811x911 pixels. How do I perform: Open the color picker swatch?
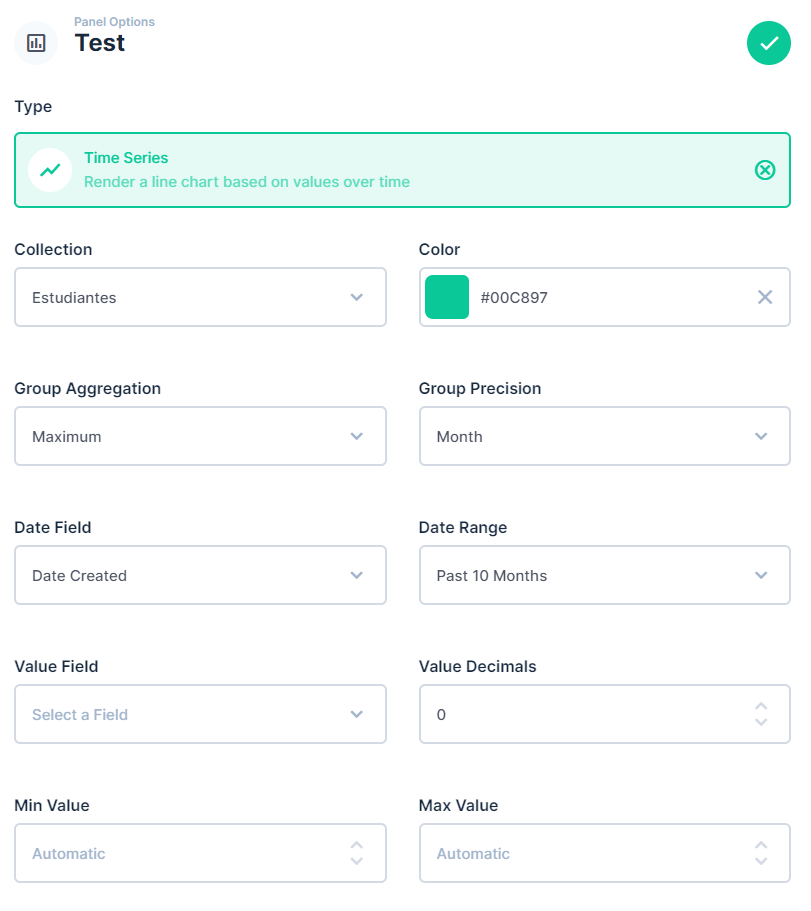[447, 297]
